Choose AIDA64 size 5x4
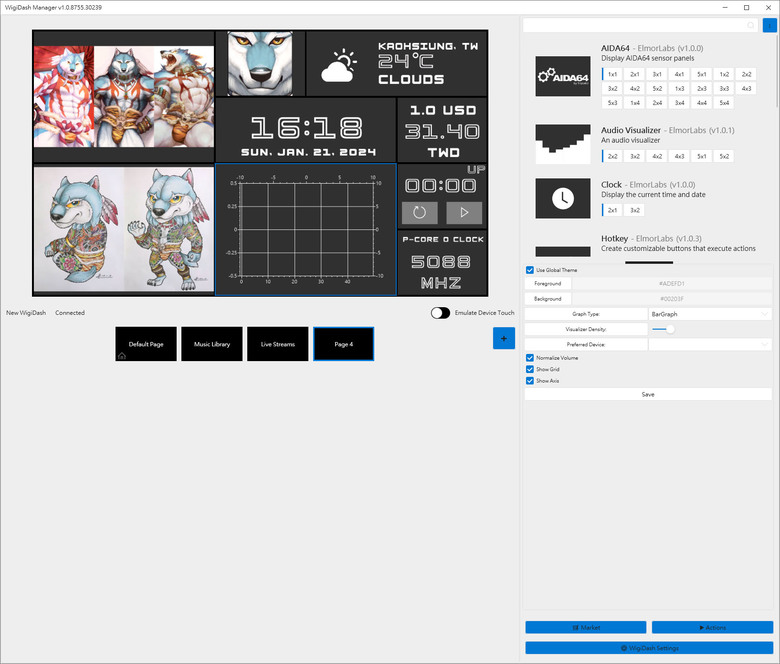The width and height of the screenshot is (780, 664). coord(724,103)
